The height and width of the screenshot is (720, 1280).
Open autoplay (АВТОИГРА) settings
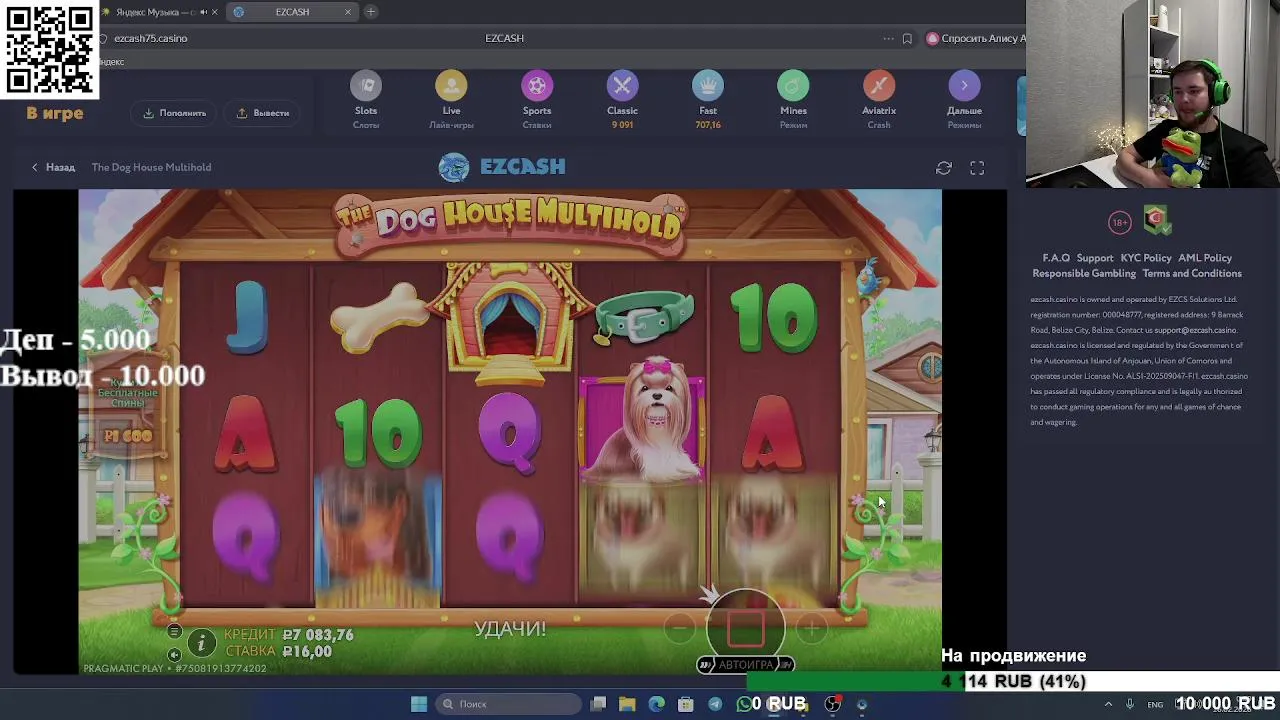click(745, 664)
